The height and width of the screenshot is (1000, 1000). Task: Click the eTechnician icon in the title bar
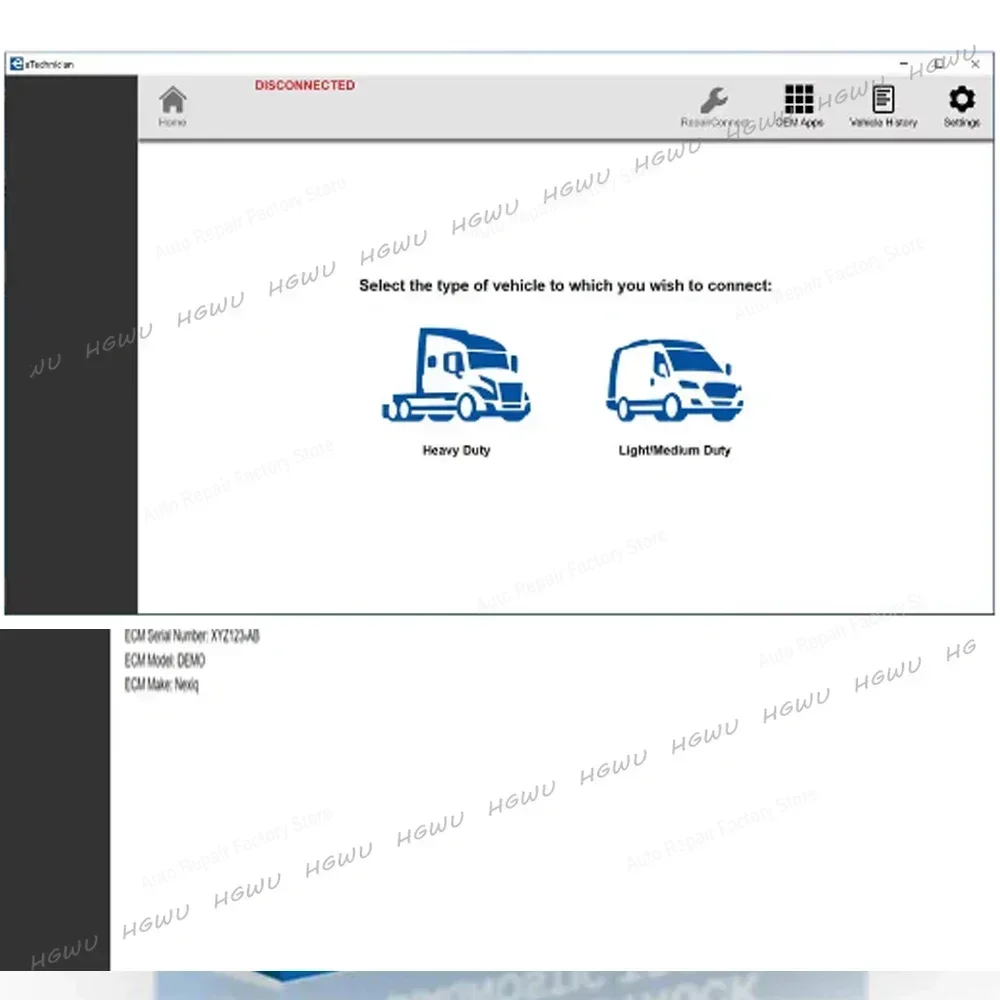[16, 64]
